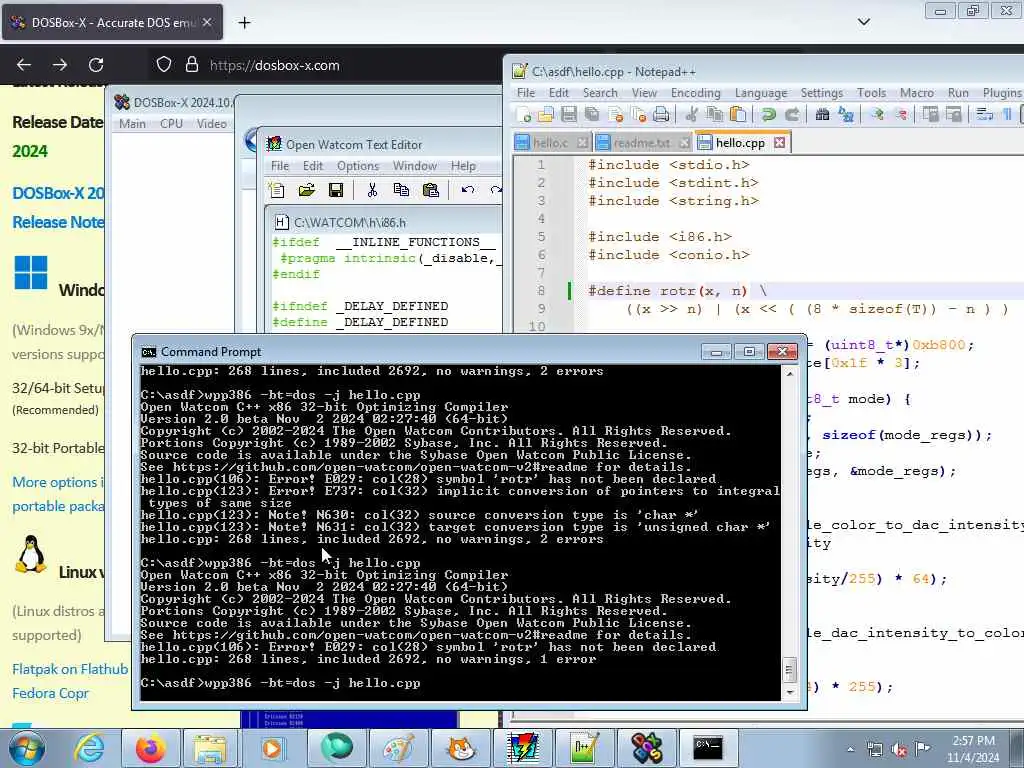Viewport: 1024px width, 768px height.
Task: Click Save All icon in Notepad++ toolbar
Action: (x=592, y=115)
